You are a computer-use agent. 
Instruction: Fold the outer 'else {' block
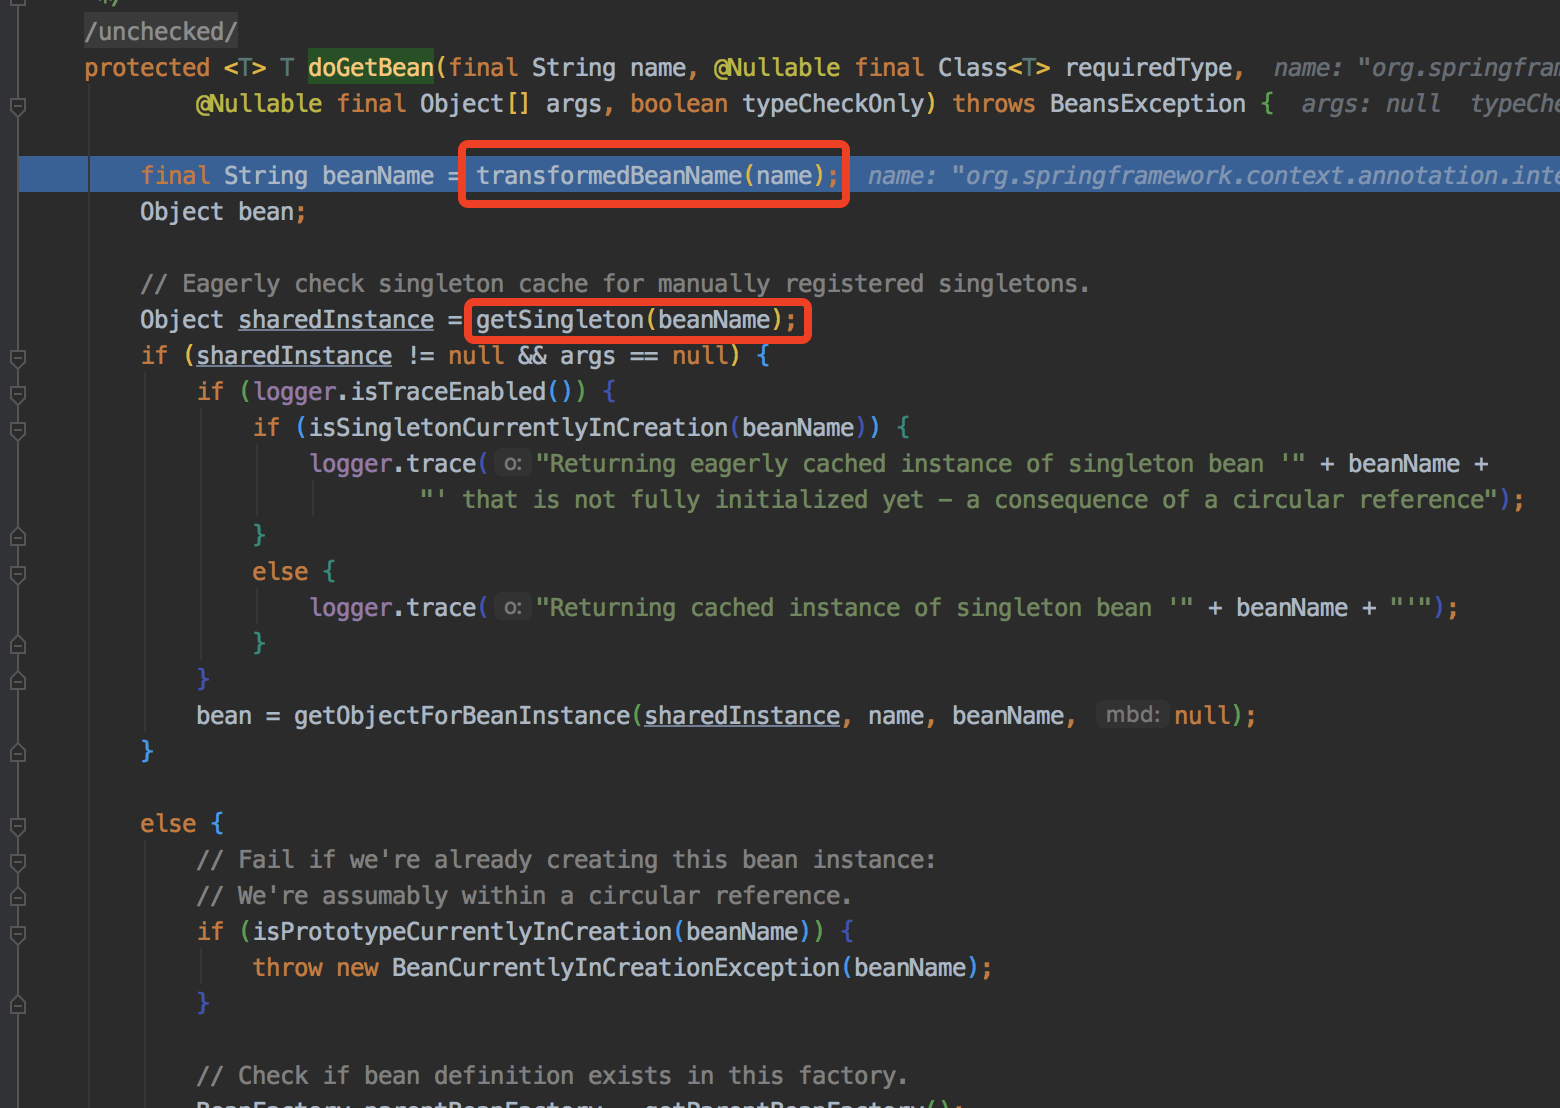click(17, 825)
